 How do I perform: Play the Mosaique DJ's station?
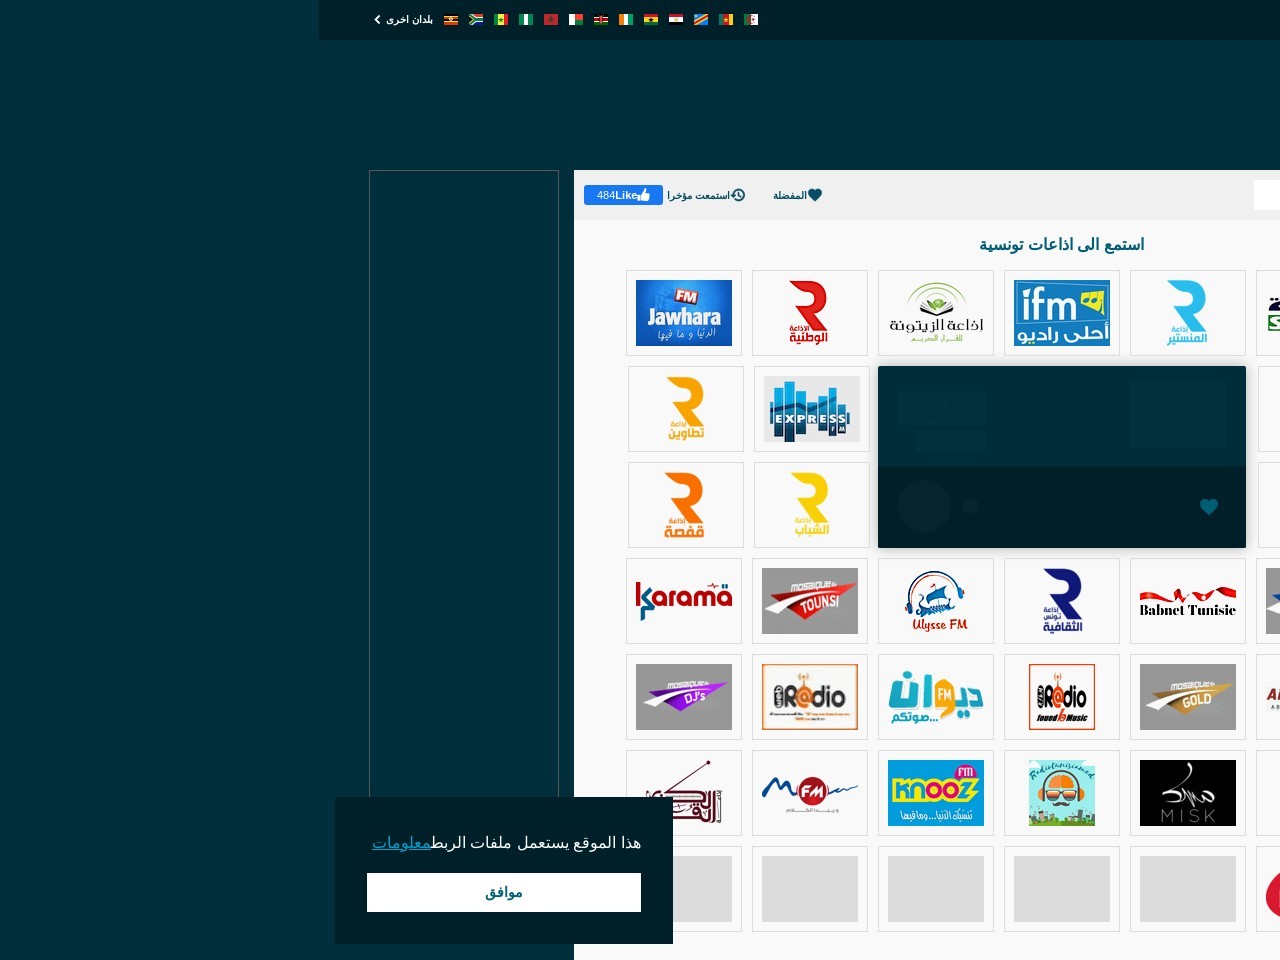point(684,697)
